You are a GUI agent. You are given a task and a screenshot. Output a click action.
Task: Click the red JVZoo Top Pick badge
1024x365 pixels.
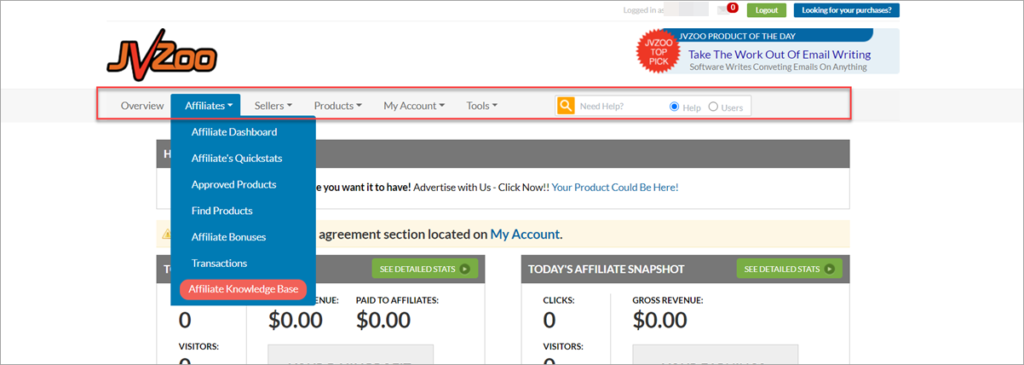click(658, 52)
